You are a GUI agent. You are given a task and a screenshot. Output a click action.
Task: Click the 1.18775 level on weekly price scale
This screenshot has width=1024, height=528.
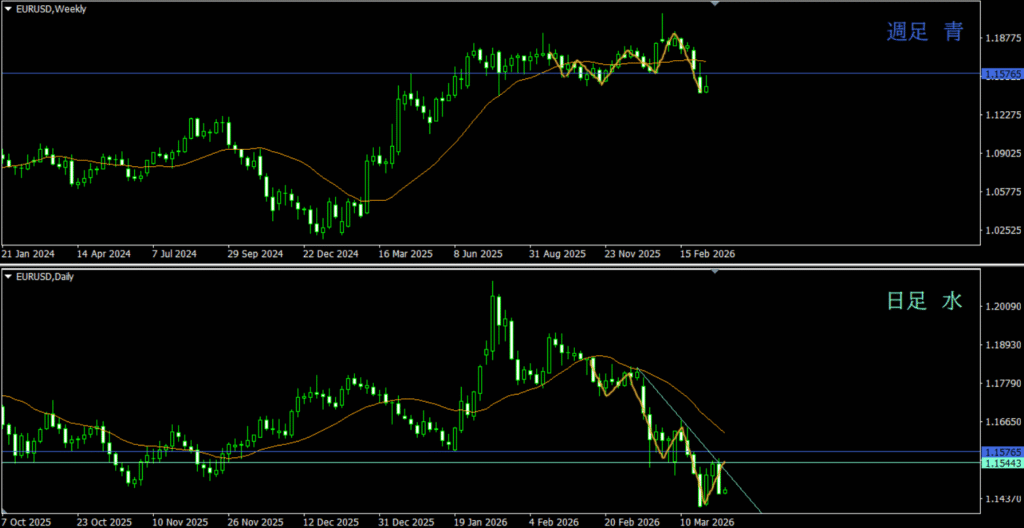pyautogui.click(x=1001, y=39)
